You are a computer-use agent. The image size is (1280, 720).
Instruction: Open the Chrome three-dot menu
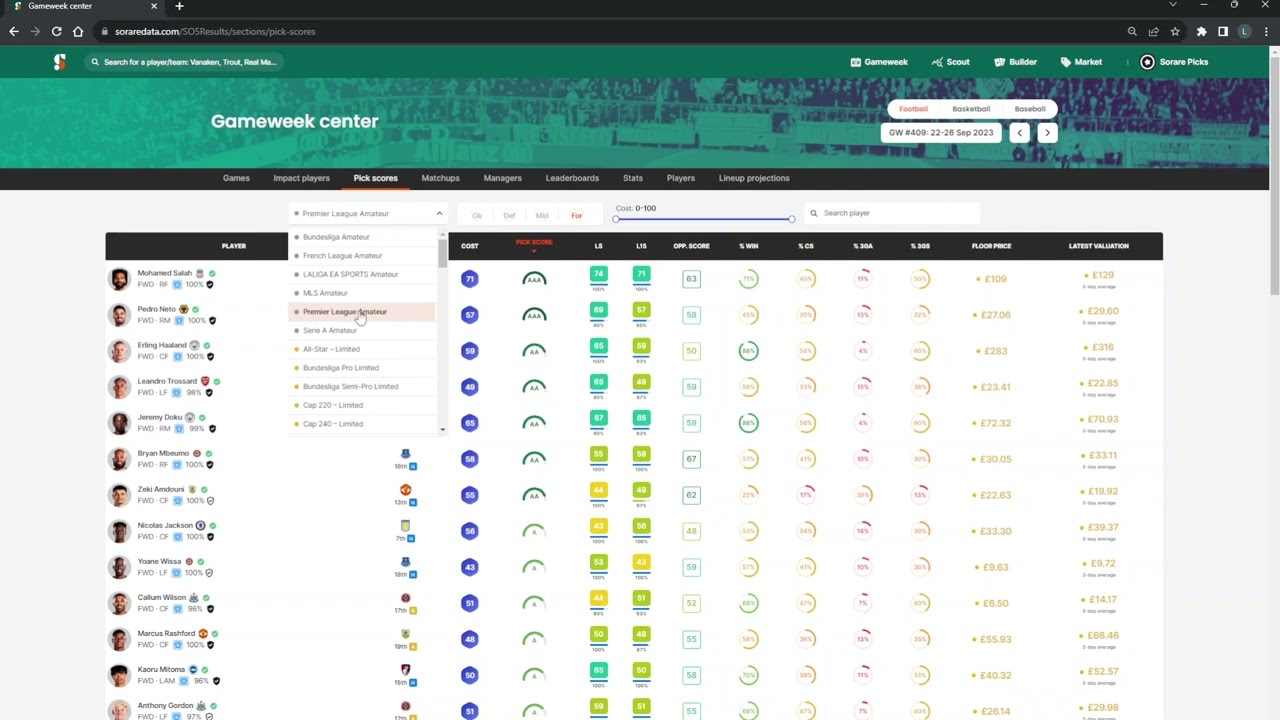[x=1265, y=31]
